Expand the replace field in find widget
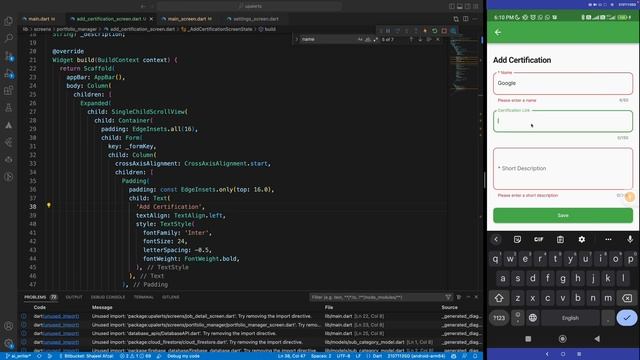The height and width of the screenshot is (360, 640). coord(297,40)
